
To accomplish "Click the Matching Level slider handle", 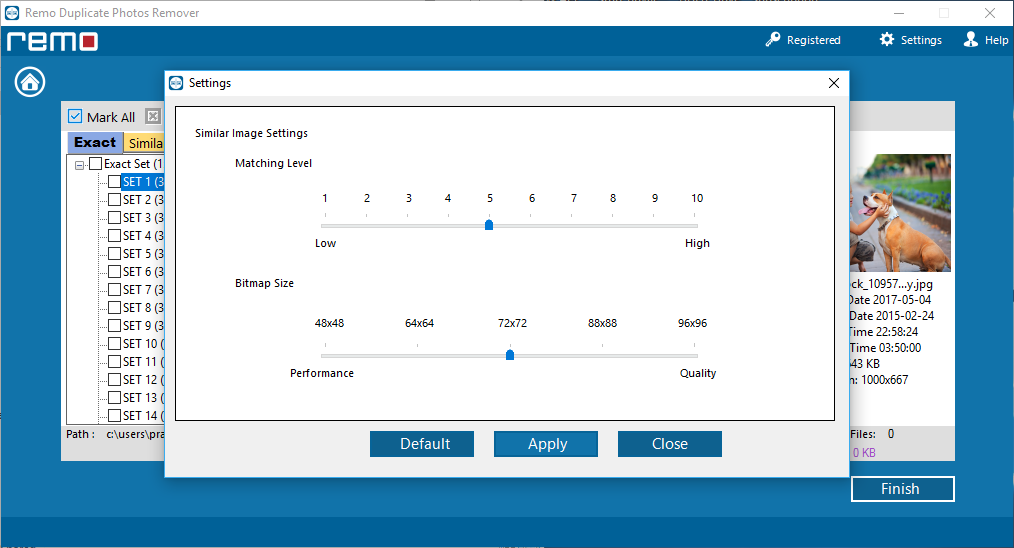I will click(489, 225).
